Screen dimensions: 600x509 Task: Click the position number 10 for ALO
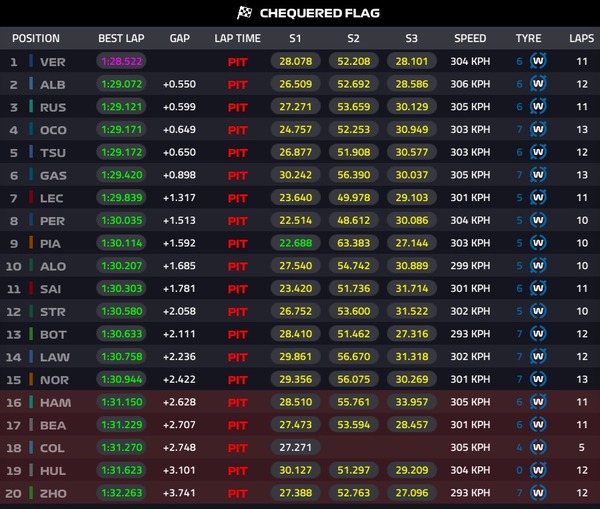point(13,266)
